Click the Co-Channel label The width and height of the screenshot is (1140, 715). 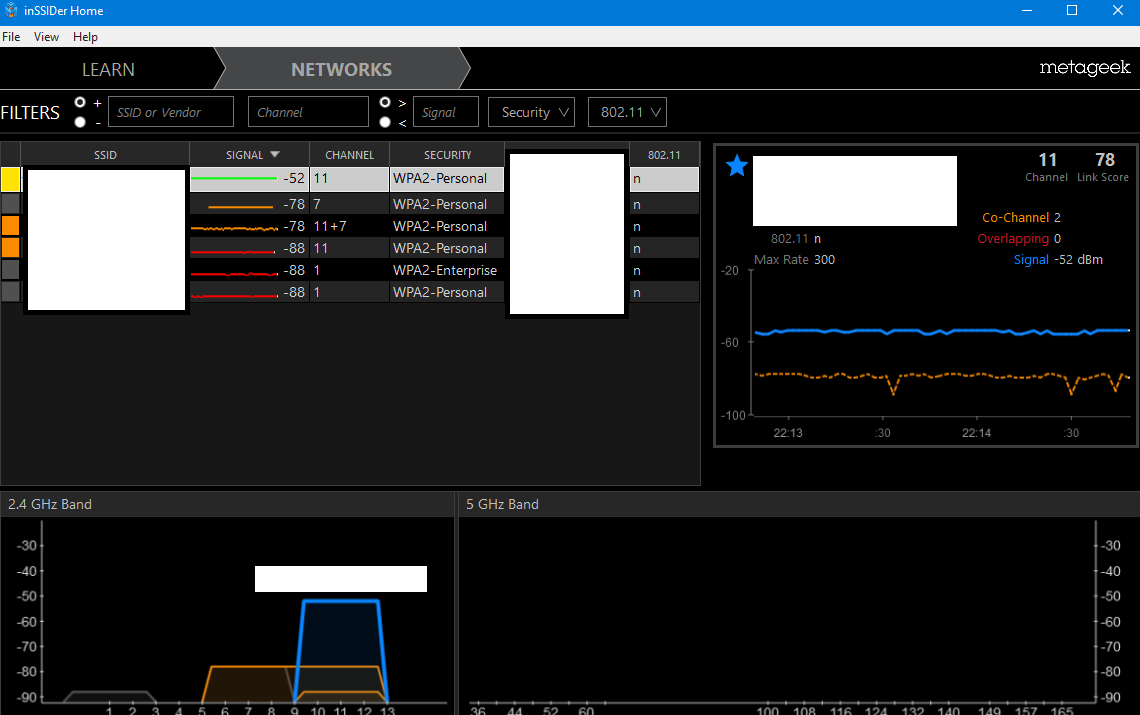[x=1015, y=217]
